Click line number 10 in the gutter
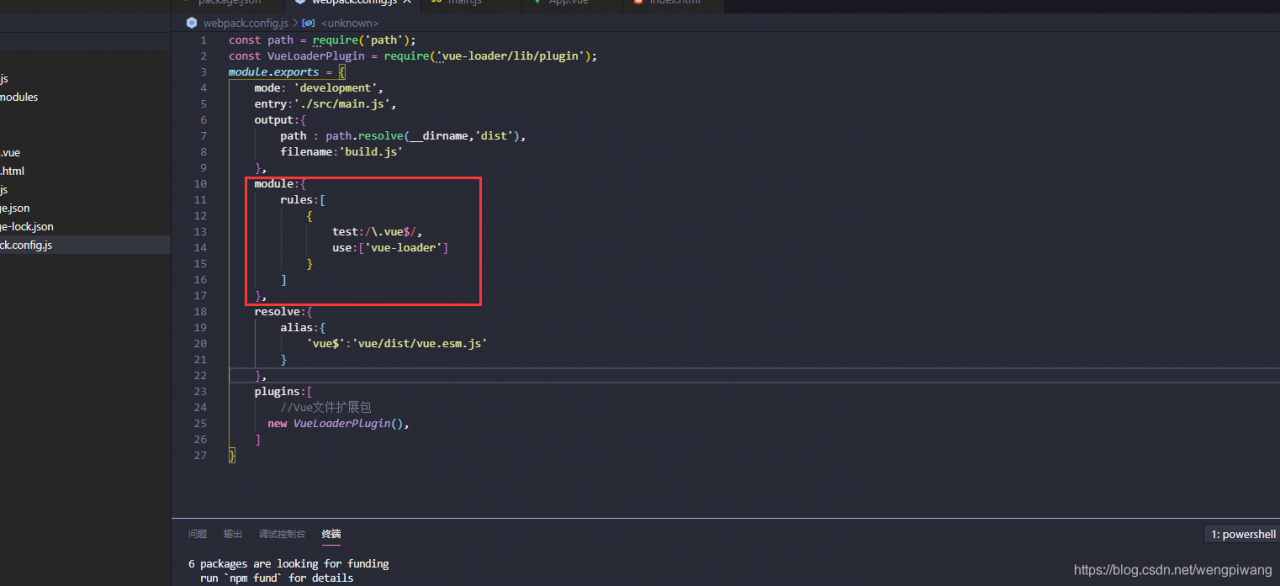The width and height of the screenshot is (1280, 586). pyautogui.click(x=201, y=184)
